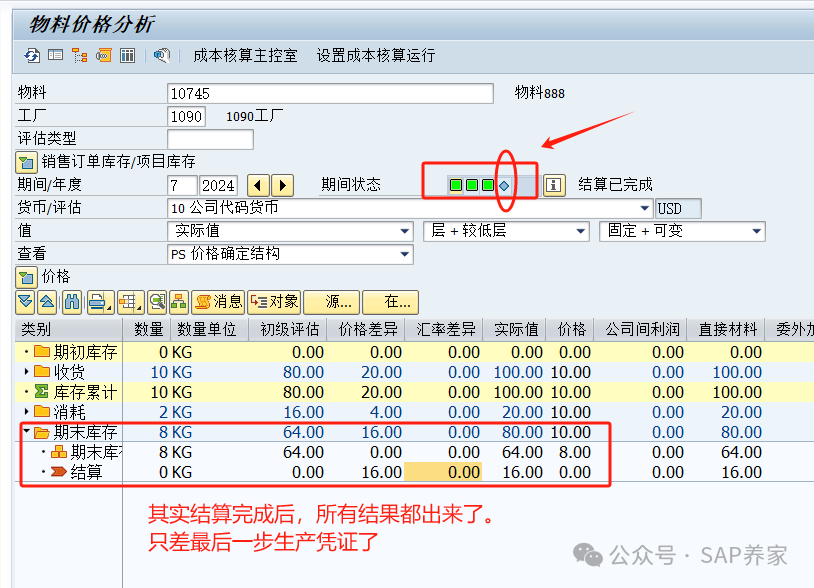Viewport: 814px width, 588px height.
Task: Click the 消耗 price difference 4.00 cell
Action: (x=365, y=412)
